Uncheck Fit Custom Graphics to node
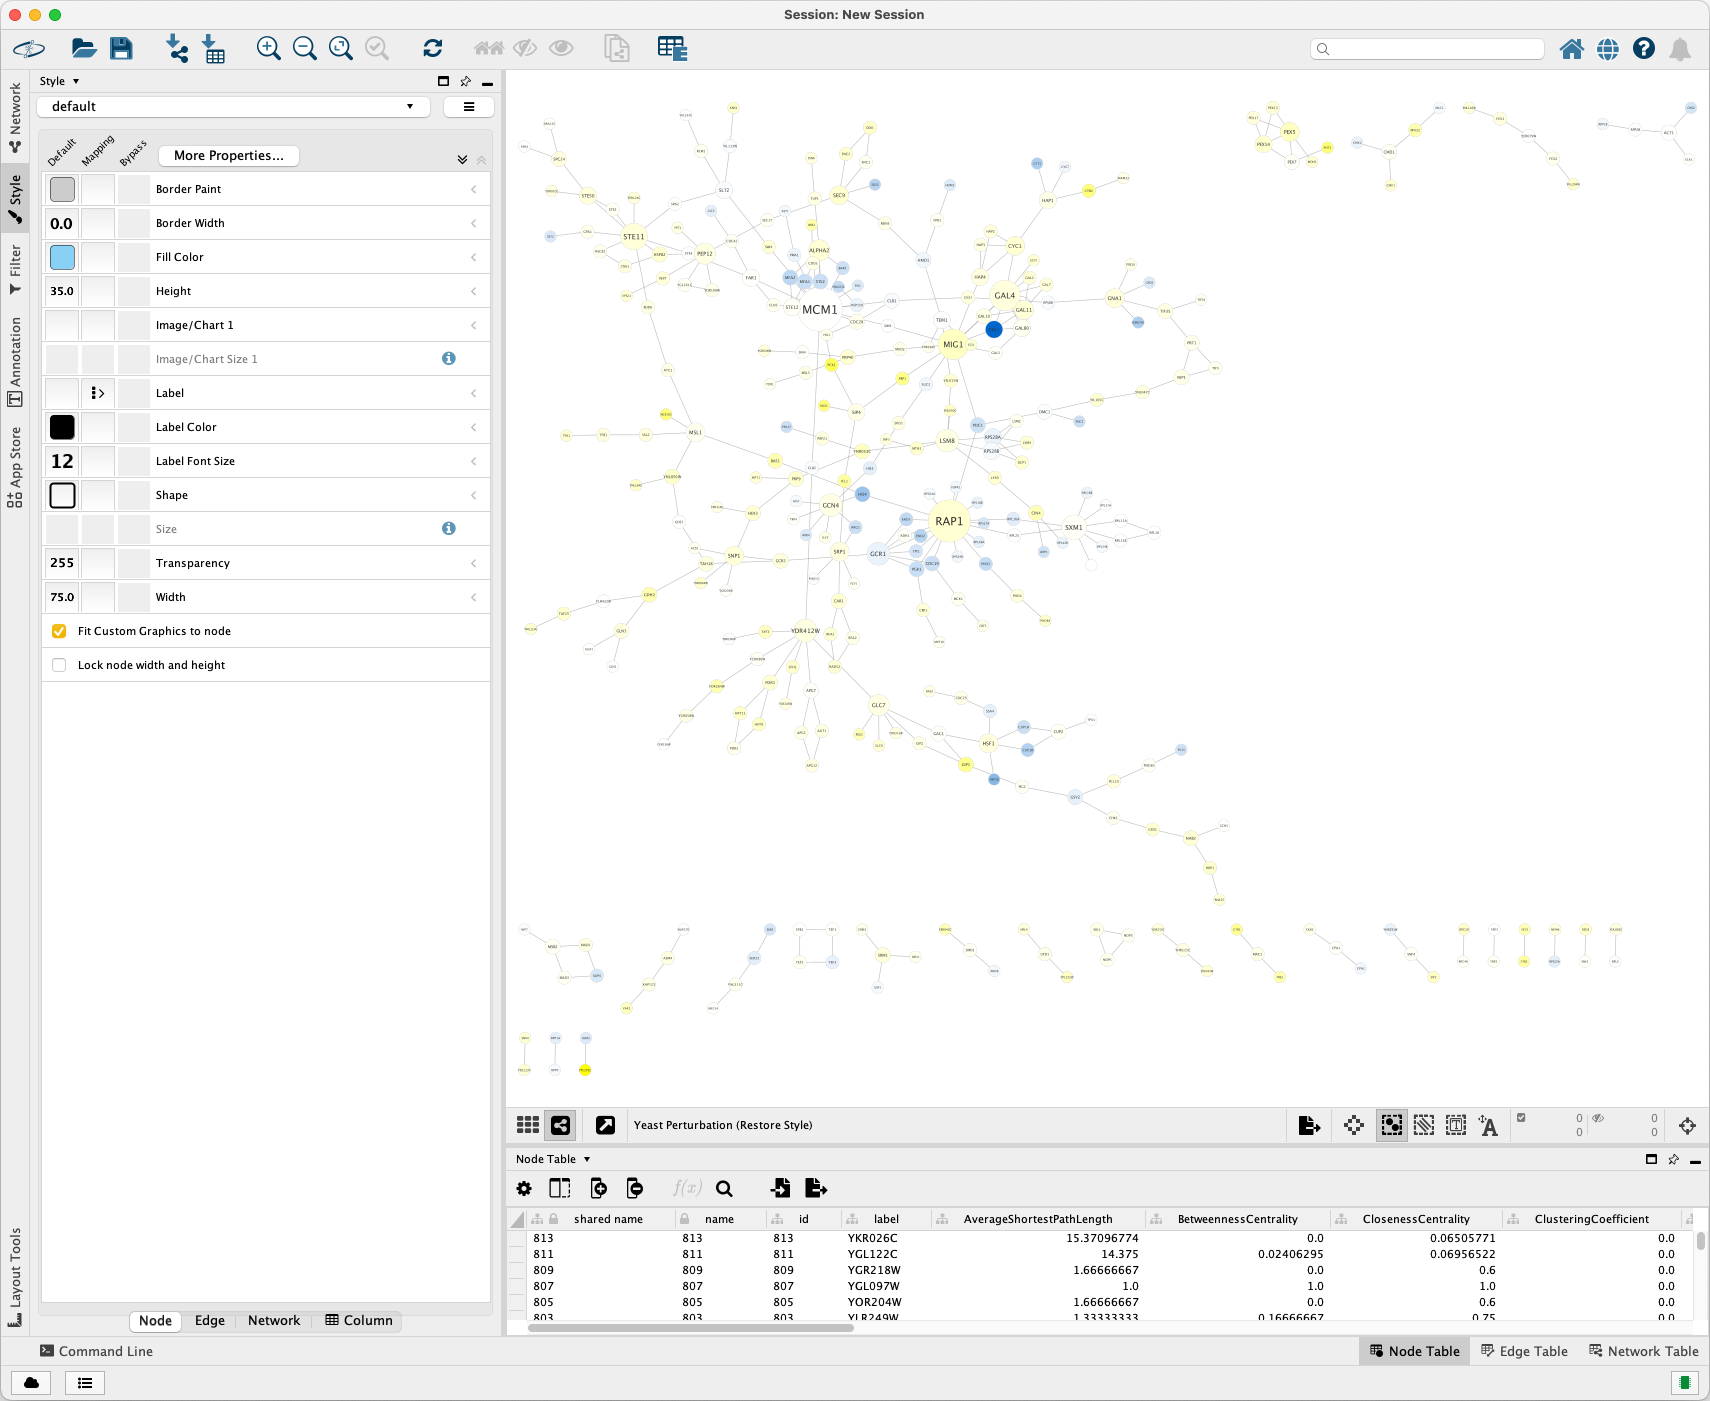The width and height of the screenshot is (1710, 1401). click(59, 631)
